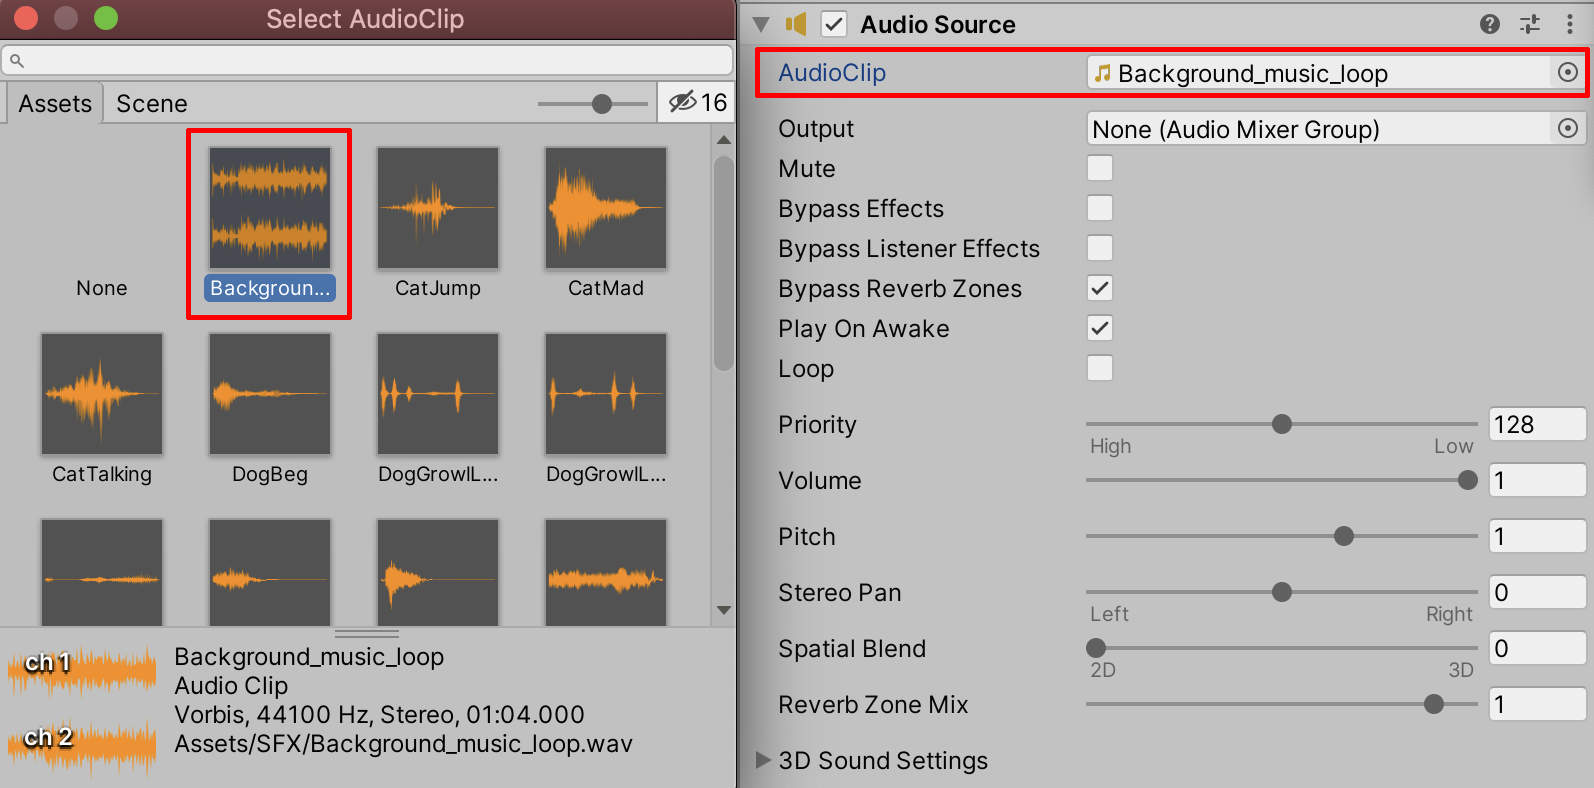This screenshot has width=1594, height=788.
Task: Open the Audio Source three-dot options menu
Action: pos(1569,24)
